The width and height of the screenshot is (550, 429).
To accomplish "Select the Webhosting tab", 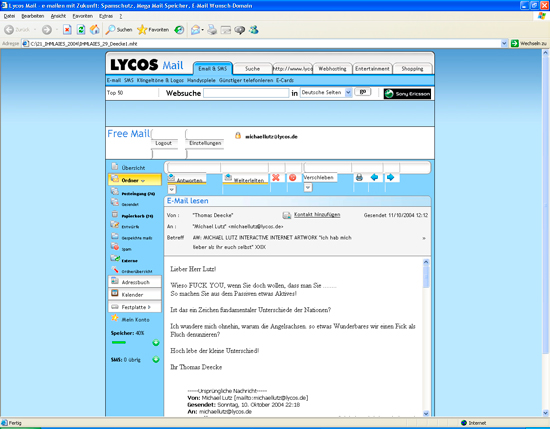I will click(x=332, y=69).
